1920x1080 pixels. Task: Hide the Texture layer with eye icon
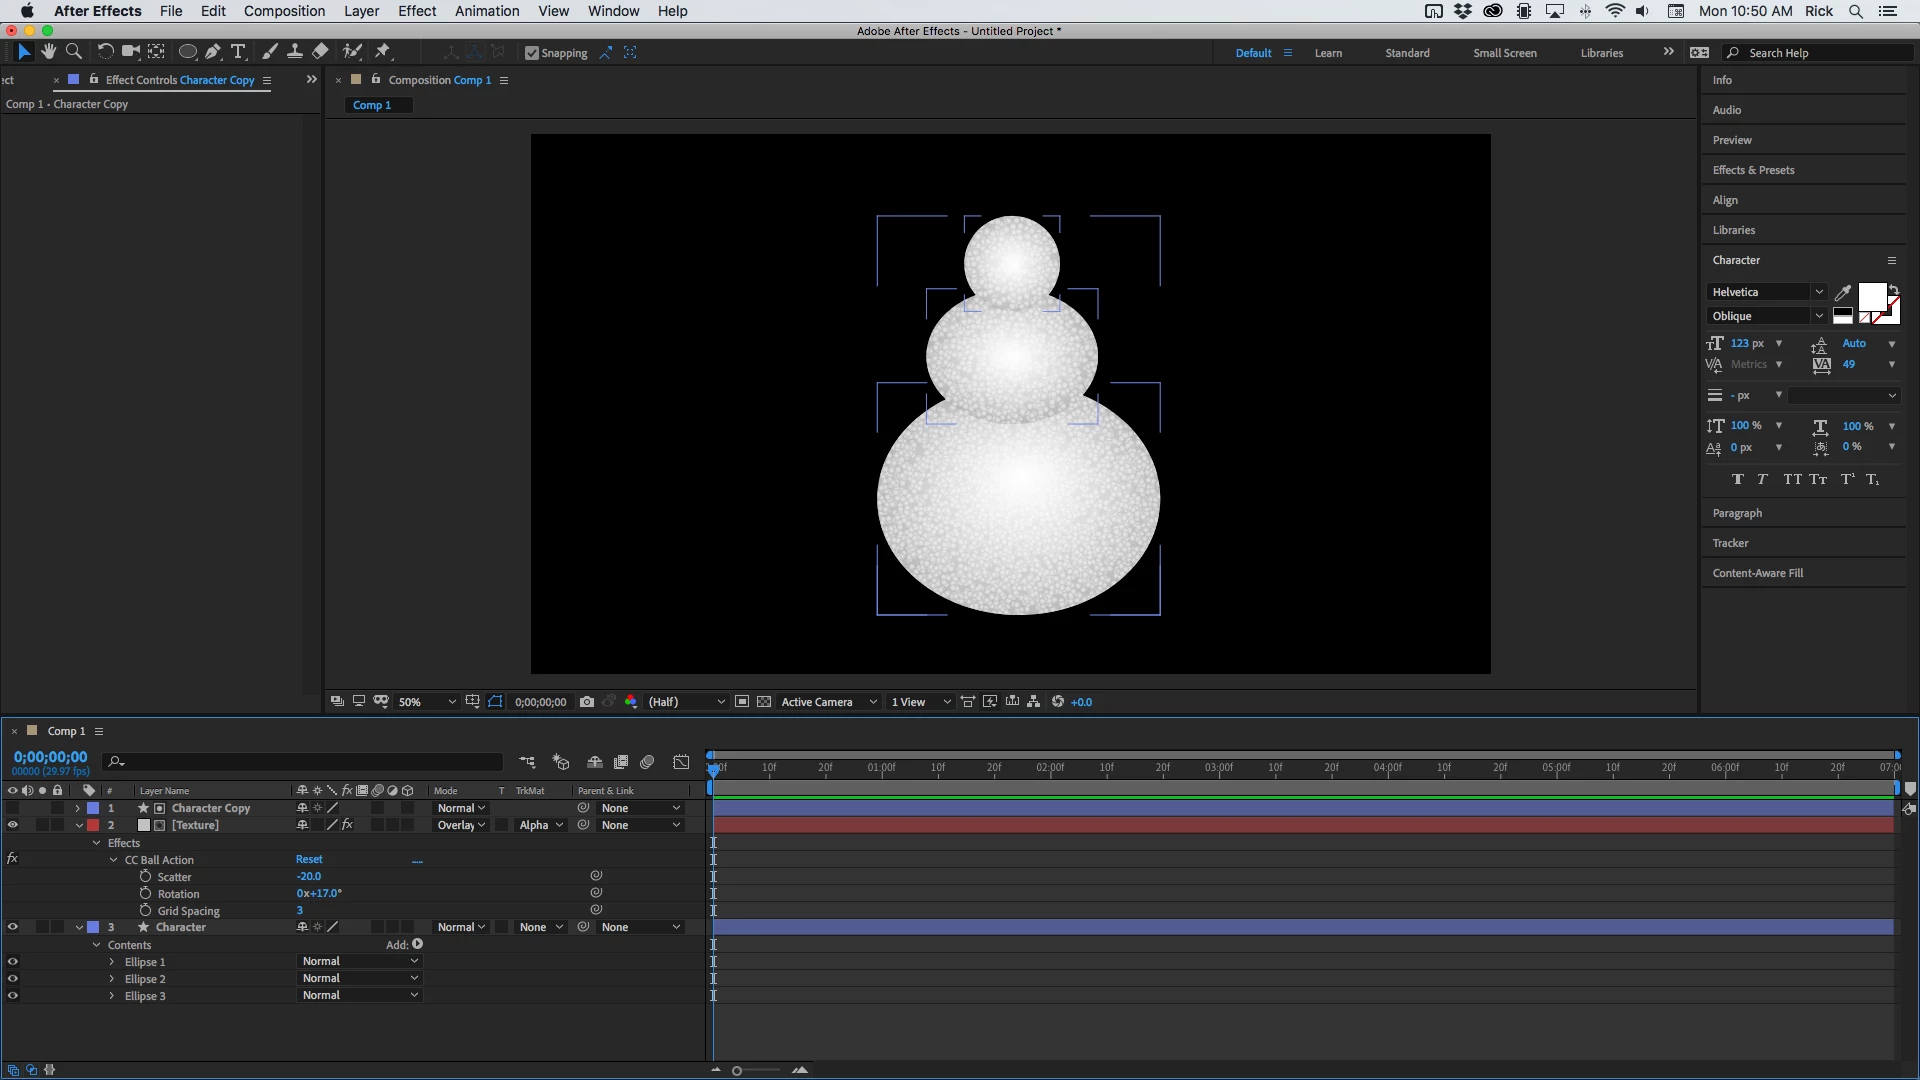point(13,825)
